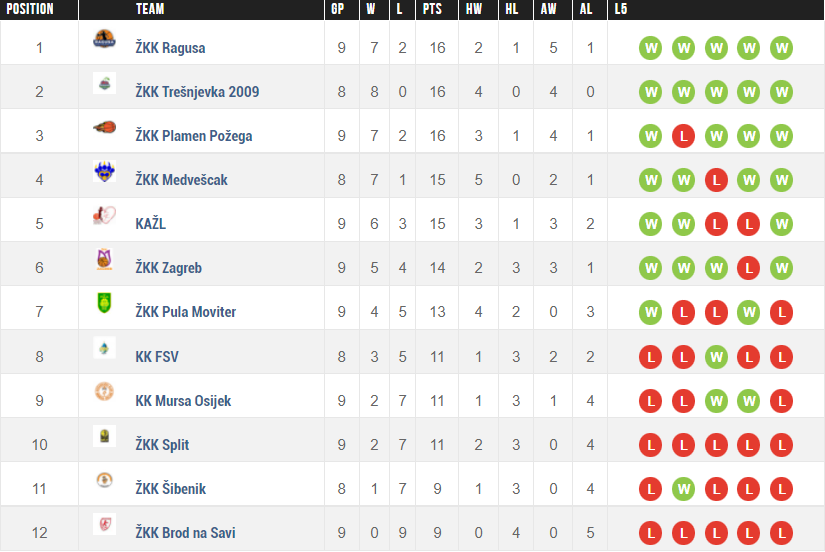Click the KK Mursa Osijek logo
This screenshot has width=825, height=552.
click(x=104, y=392)
